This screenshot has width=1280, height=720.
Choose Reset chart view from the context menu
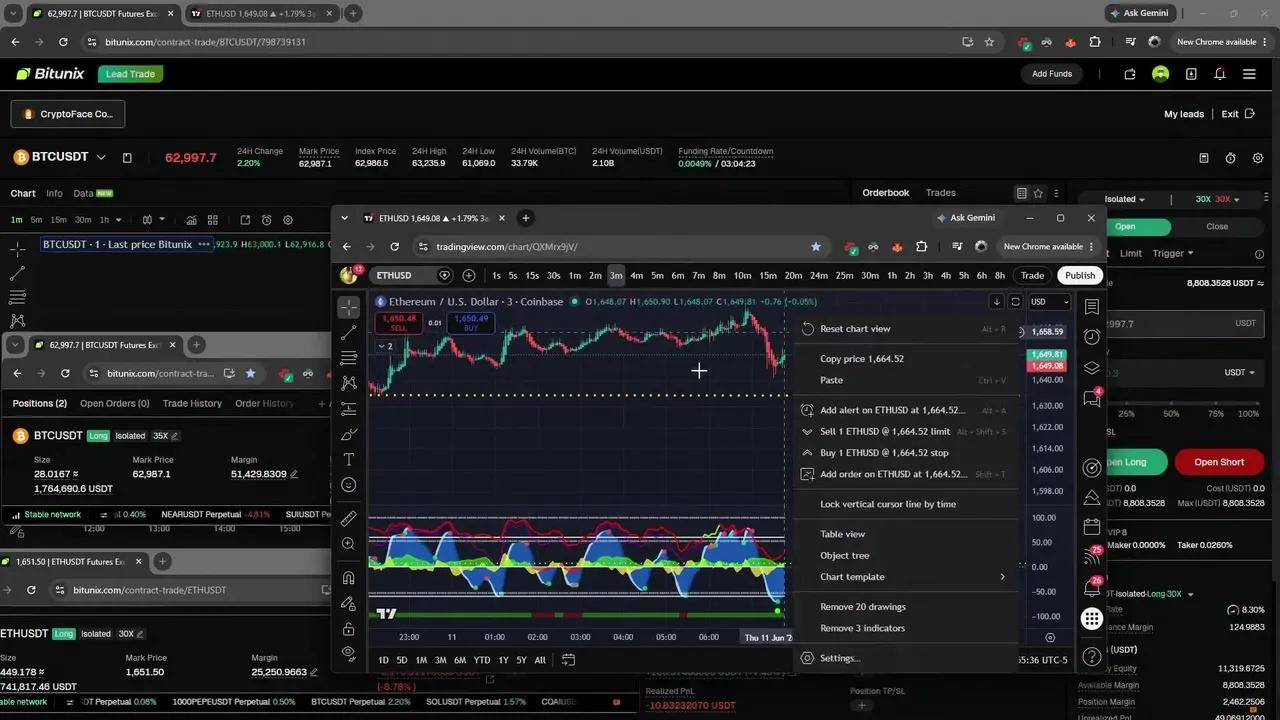(855, 329)
